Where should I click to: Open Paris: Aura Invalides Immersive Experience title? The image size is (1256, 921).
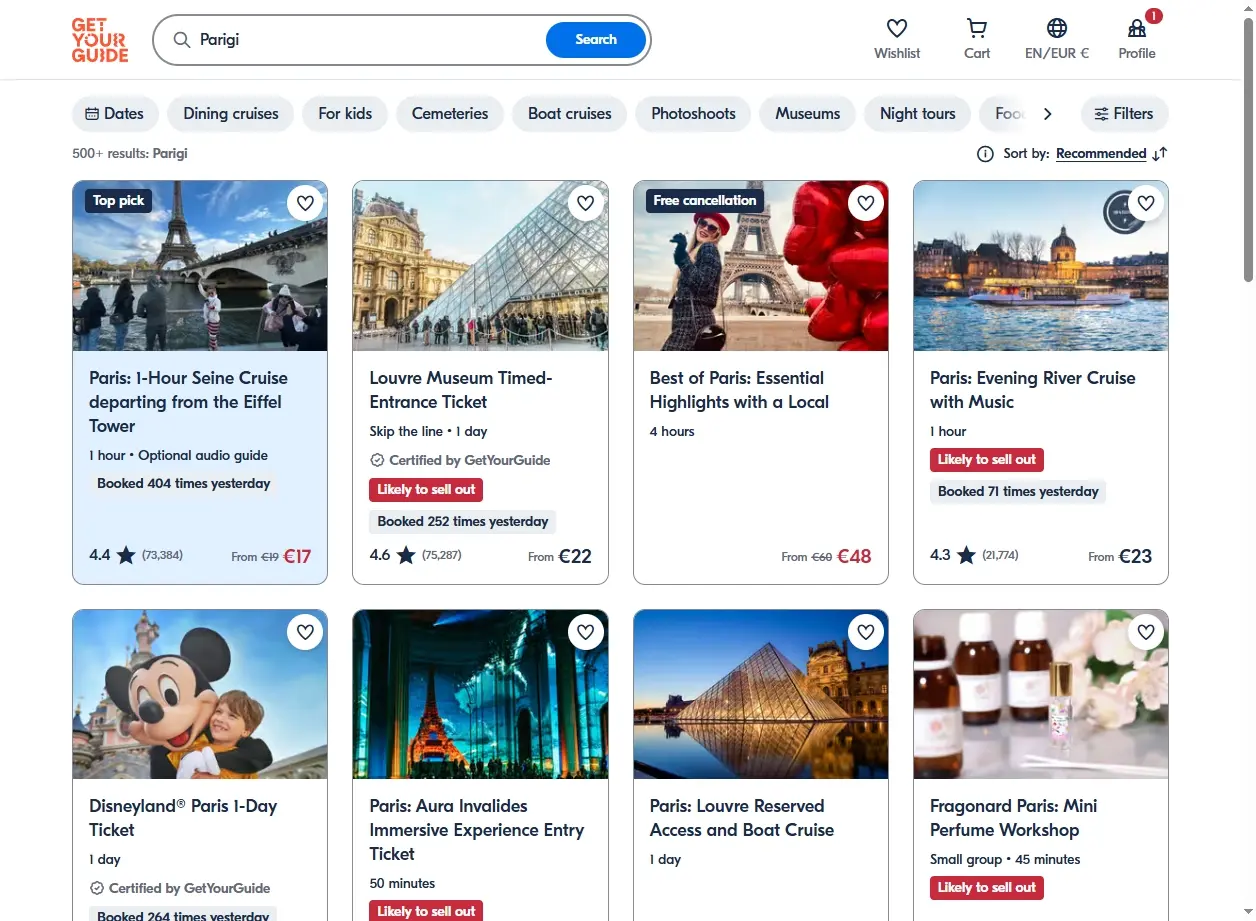(x=477, y=830)
